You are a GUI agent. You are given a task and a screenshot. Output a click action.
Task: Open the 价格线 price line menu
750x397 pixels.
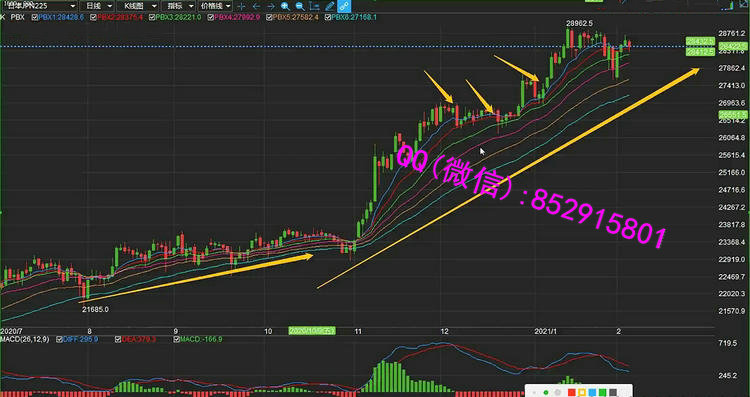[215, 6]
